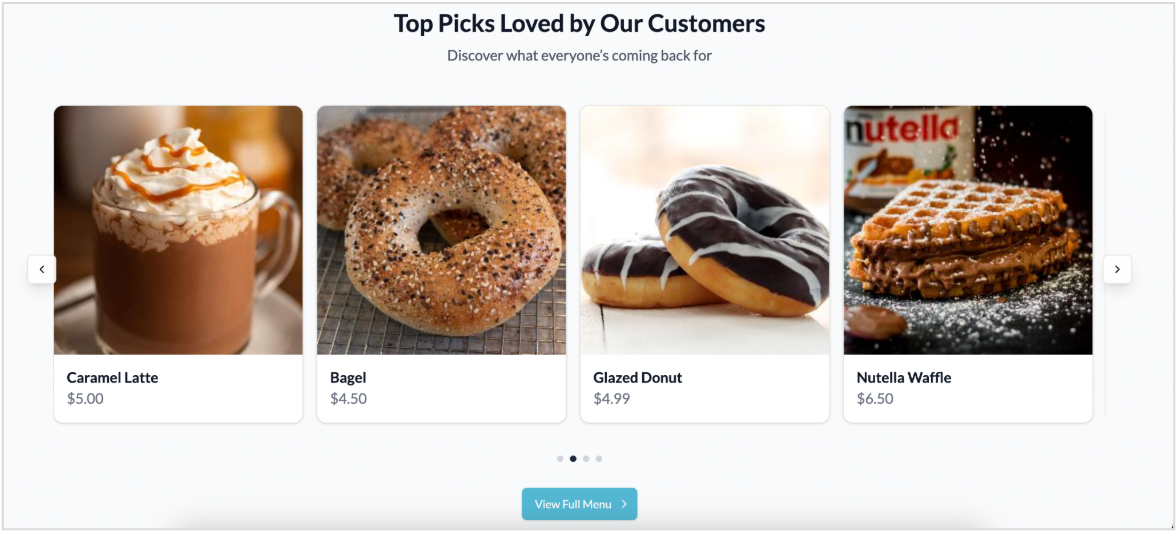This screenshot has width=1176, height=533.
Task: Open the Bagel item name
Action: [348, 378]
